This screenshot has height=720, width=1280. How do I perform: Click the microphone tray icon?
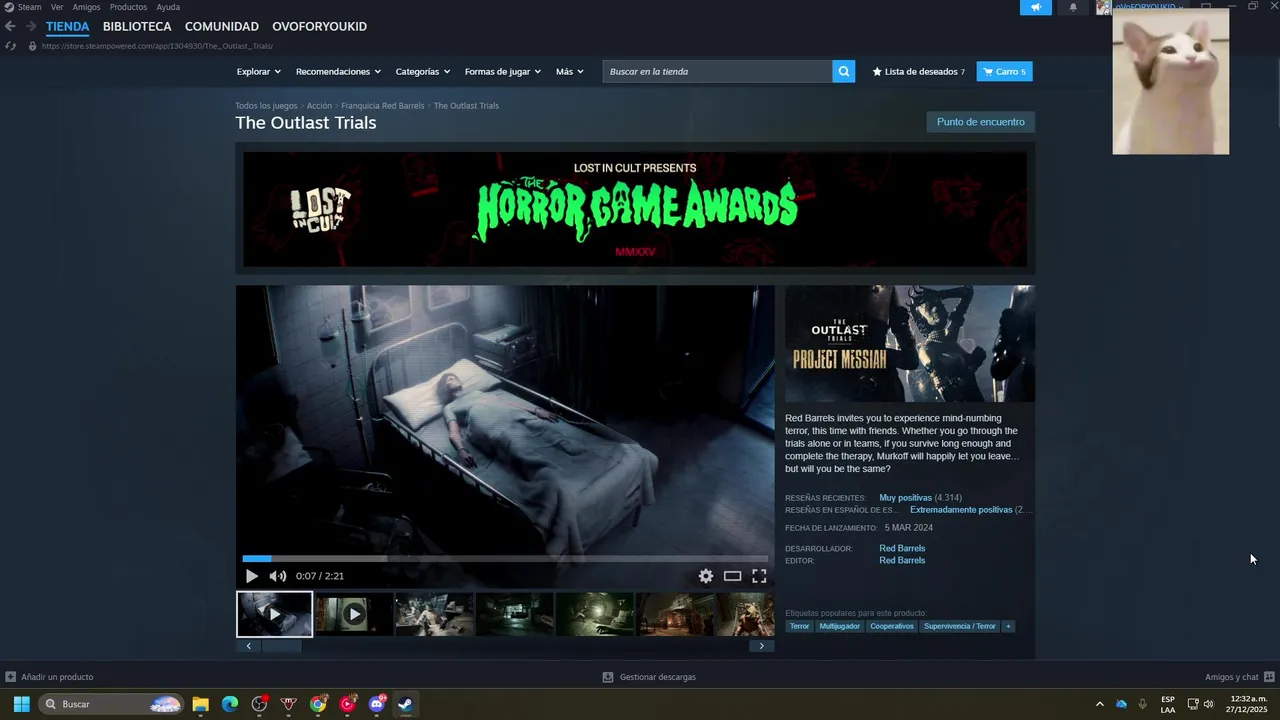tap(1142, 704)
